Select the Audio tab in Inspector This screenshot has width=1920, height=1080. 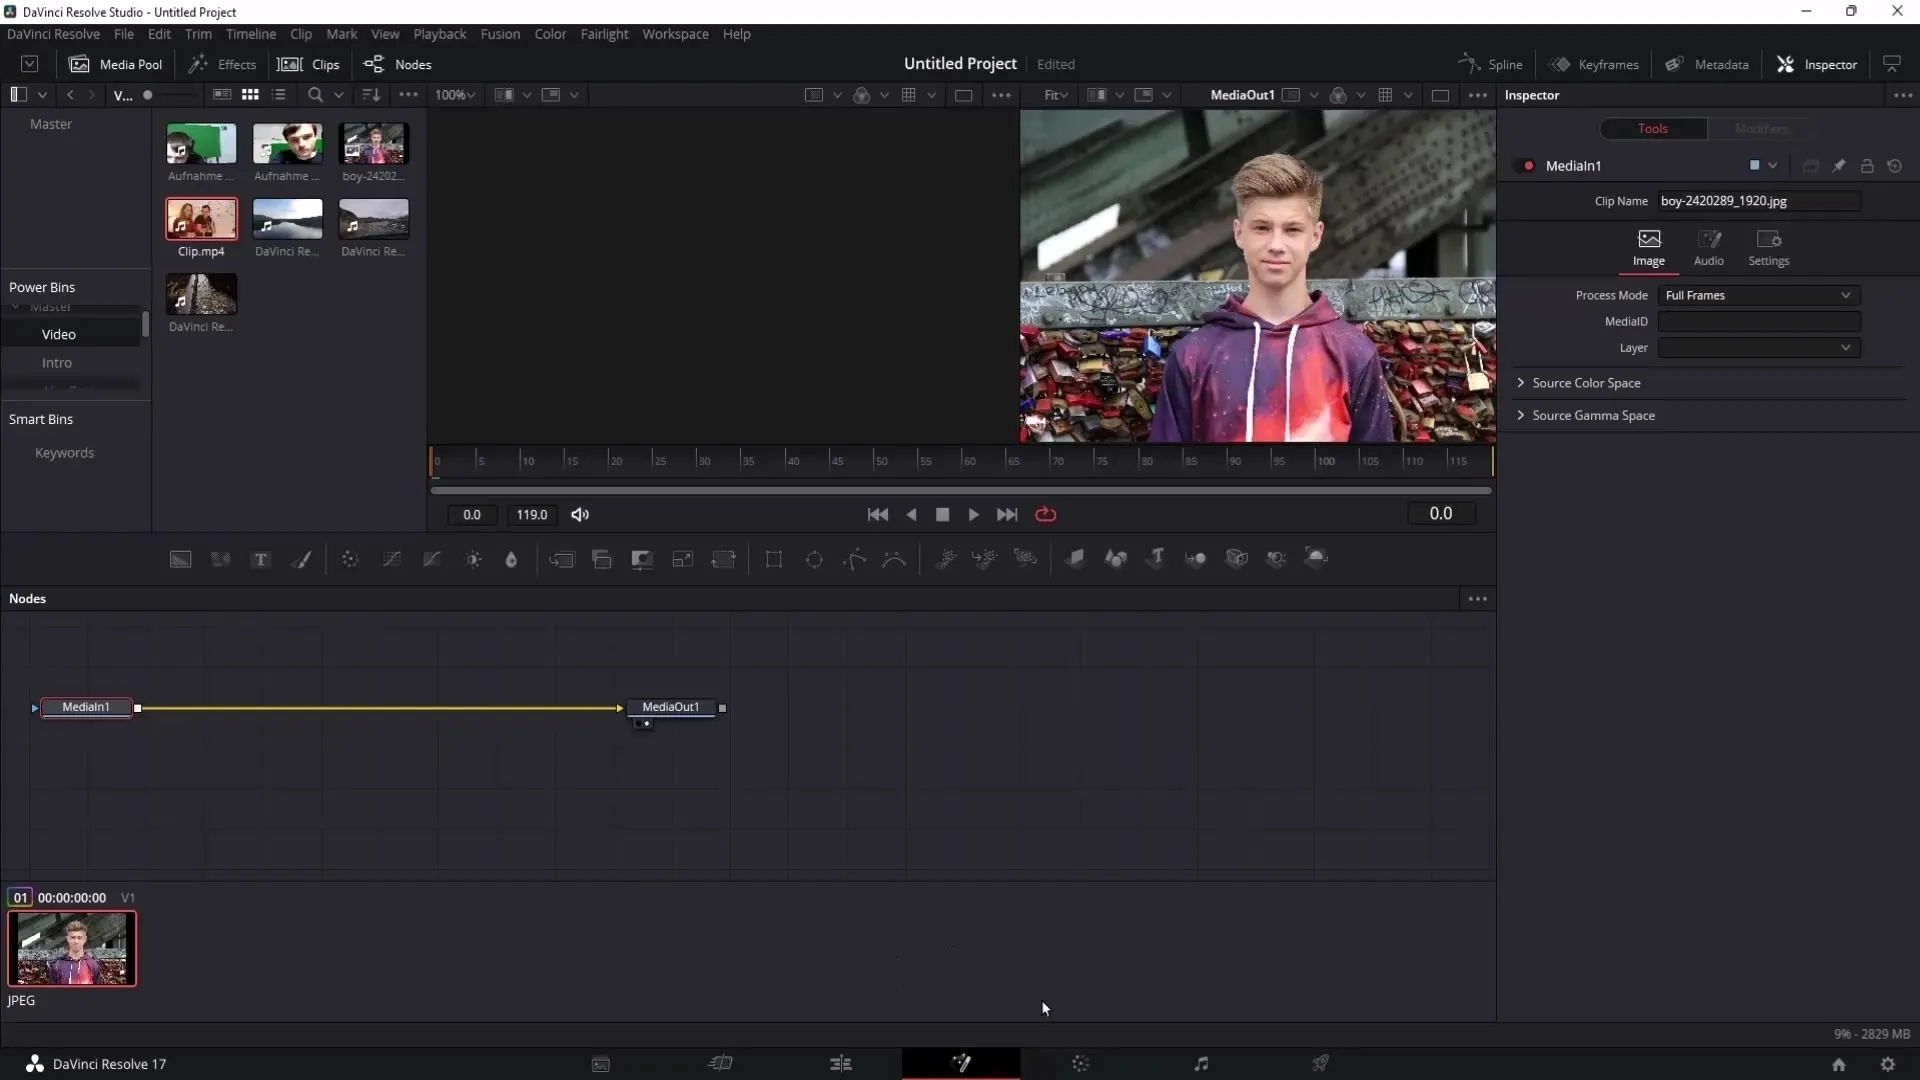(x=1709, y=247)
